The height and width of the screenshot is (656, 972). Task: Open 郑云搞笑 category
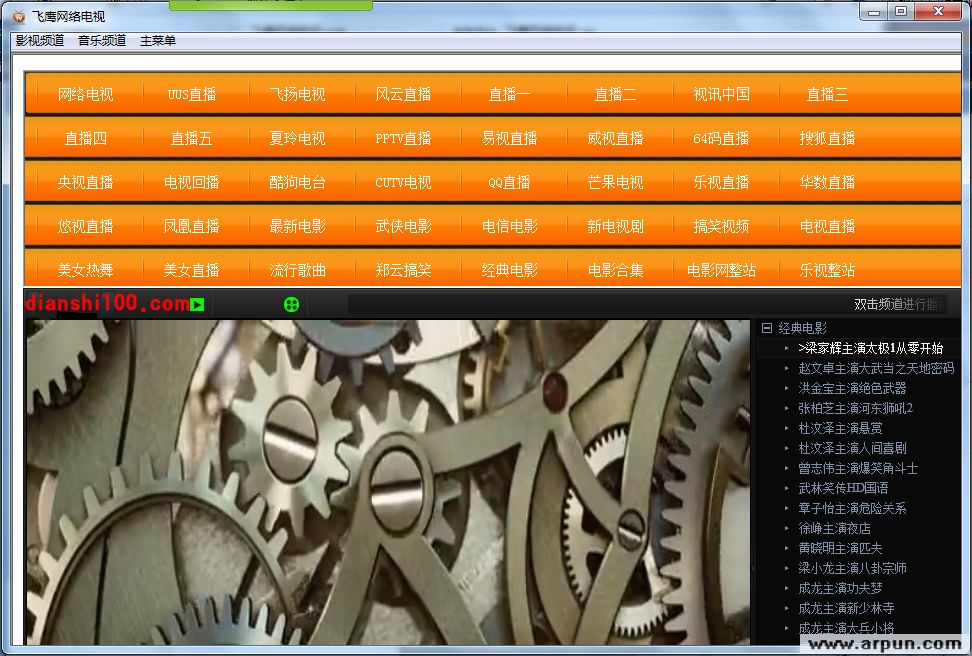pyautogui.click(x=404, y=270)
